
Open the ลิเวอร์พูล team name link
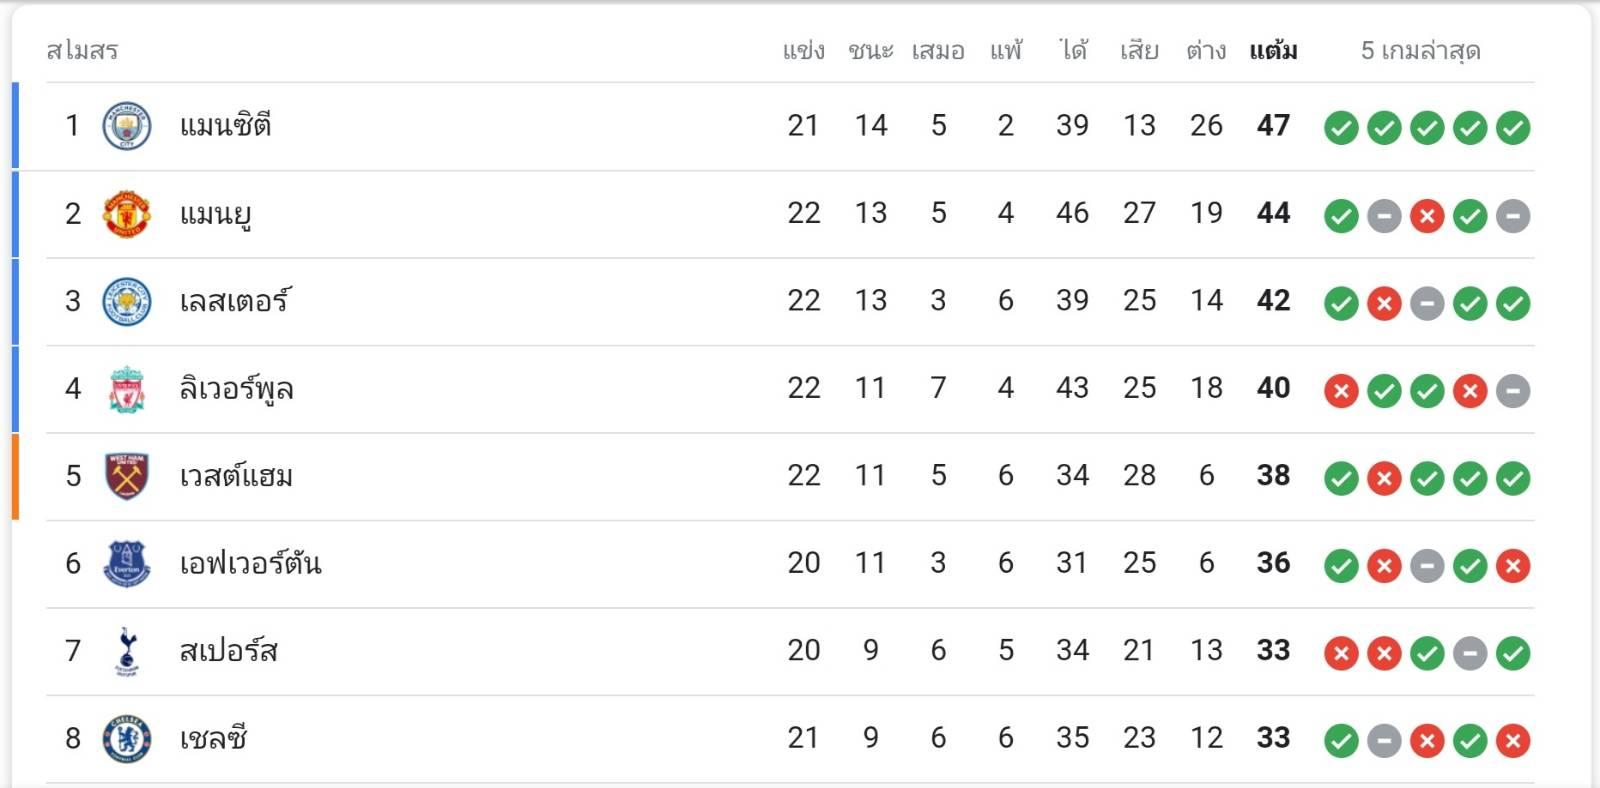pyautogui.click(x=236, y=389)
